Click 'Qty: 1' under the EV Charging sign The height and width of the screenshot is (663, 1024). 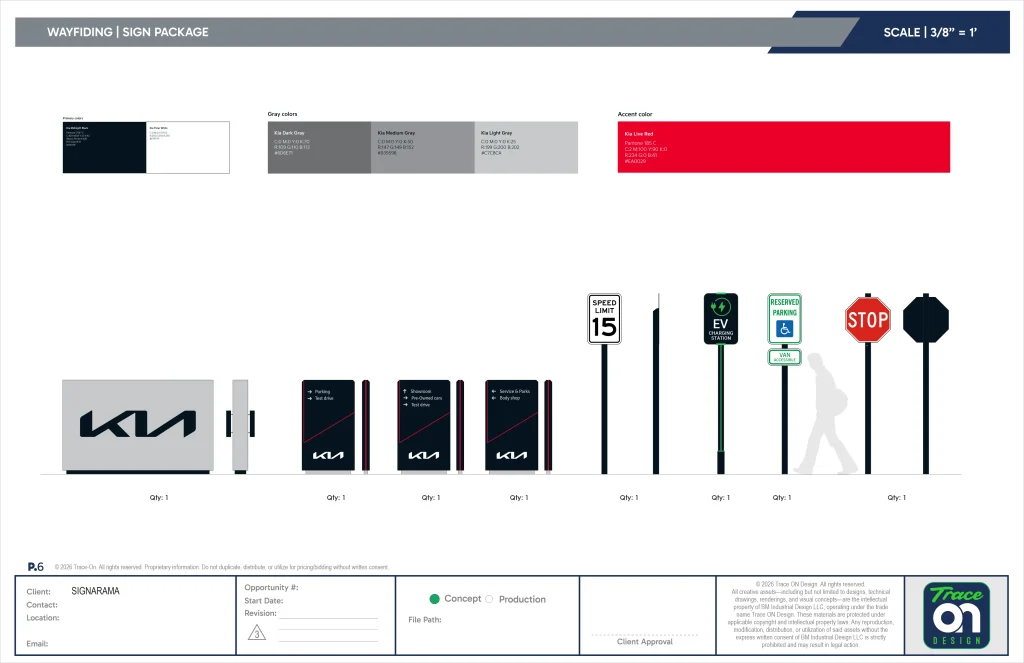tap(720, 497)
